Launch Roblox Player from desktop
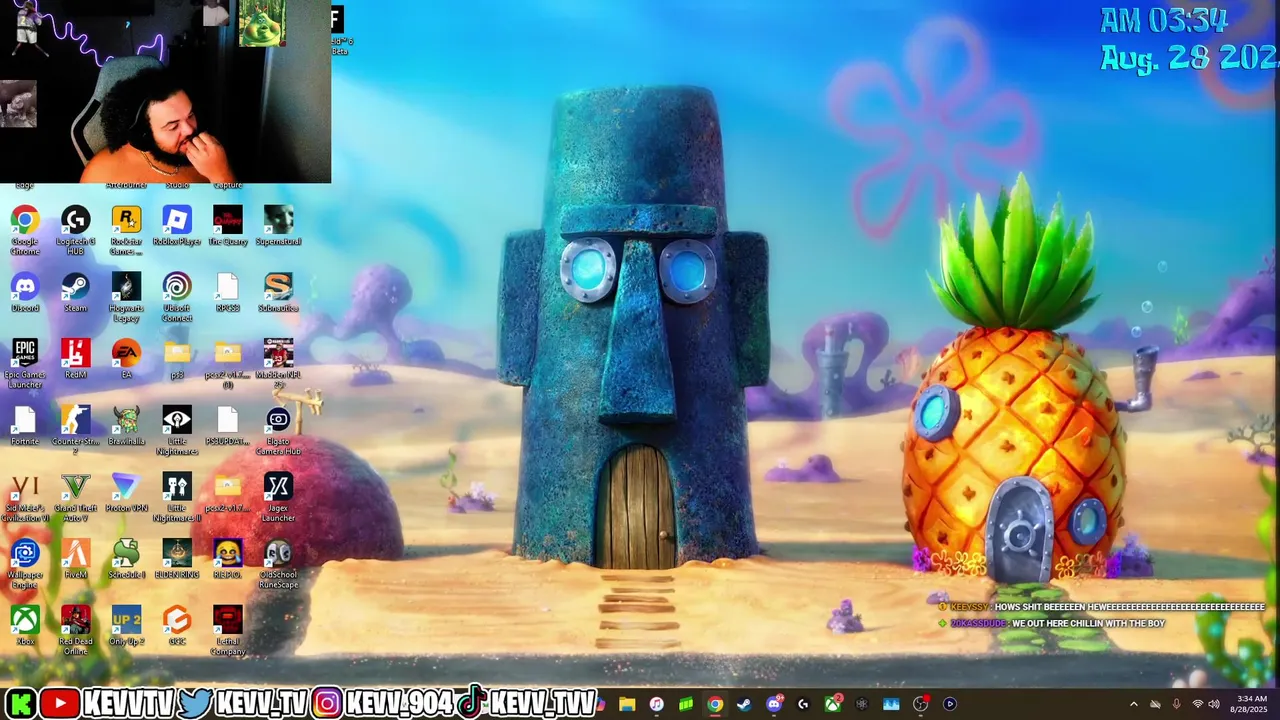This screenshot has height=720, width=1280. pyautogui.click(x=177, y=226)
